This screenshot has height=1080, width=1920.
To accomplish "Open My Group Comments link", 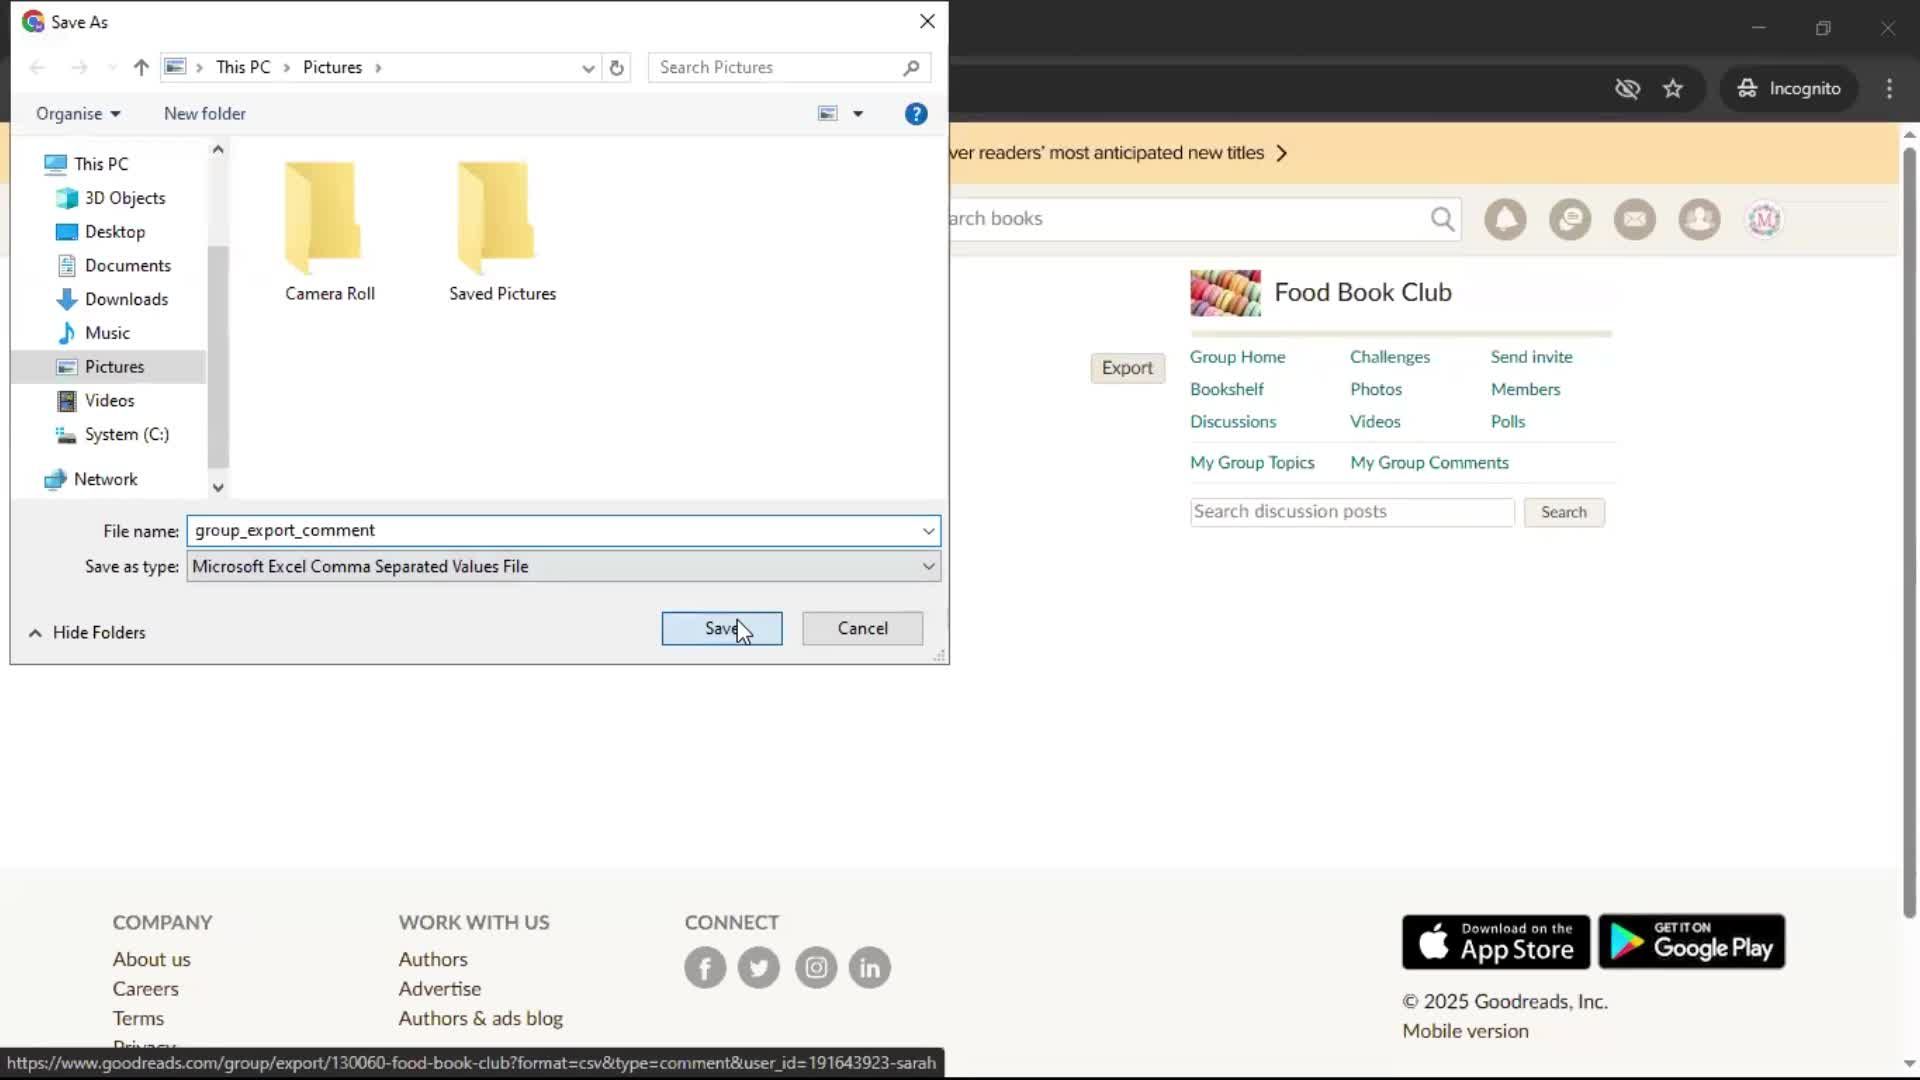I will (1429, 462).
